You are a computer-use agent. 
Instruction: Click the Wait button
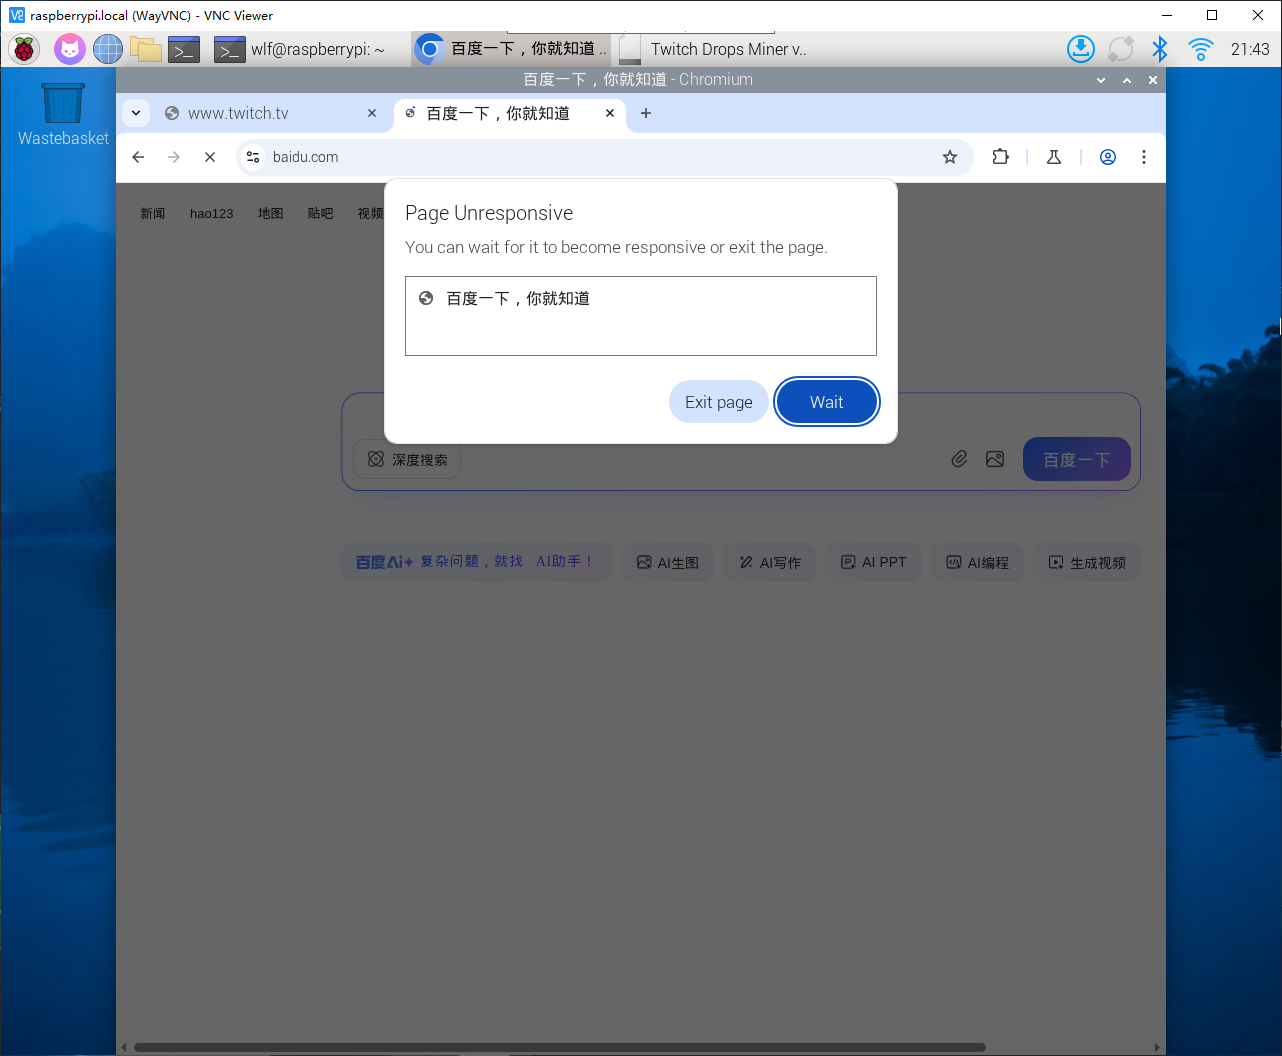tap(826, 402)
